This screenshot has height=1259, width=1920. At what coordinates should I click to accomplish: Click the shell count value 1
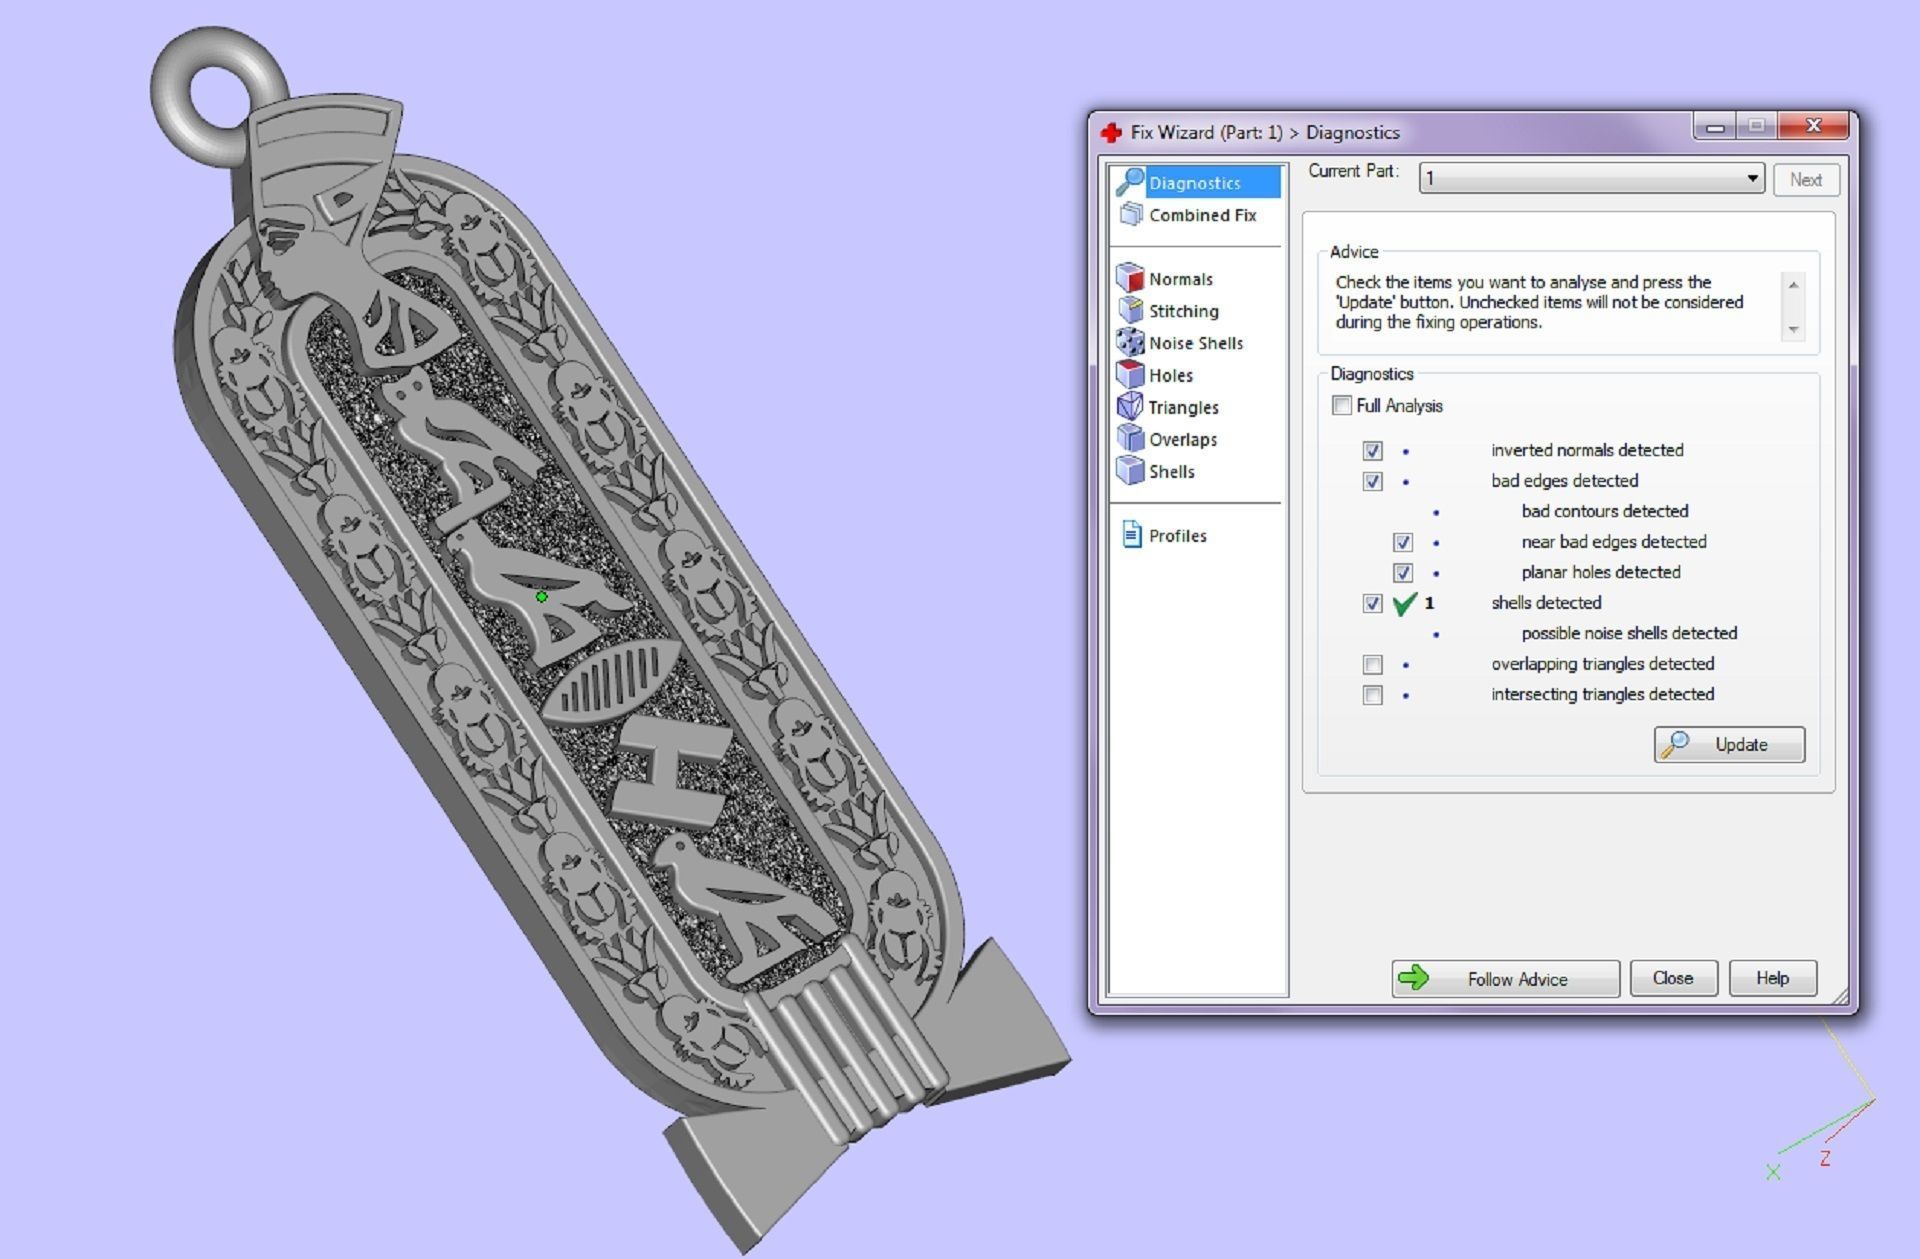(x=1429, y=603)
